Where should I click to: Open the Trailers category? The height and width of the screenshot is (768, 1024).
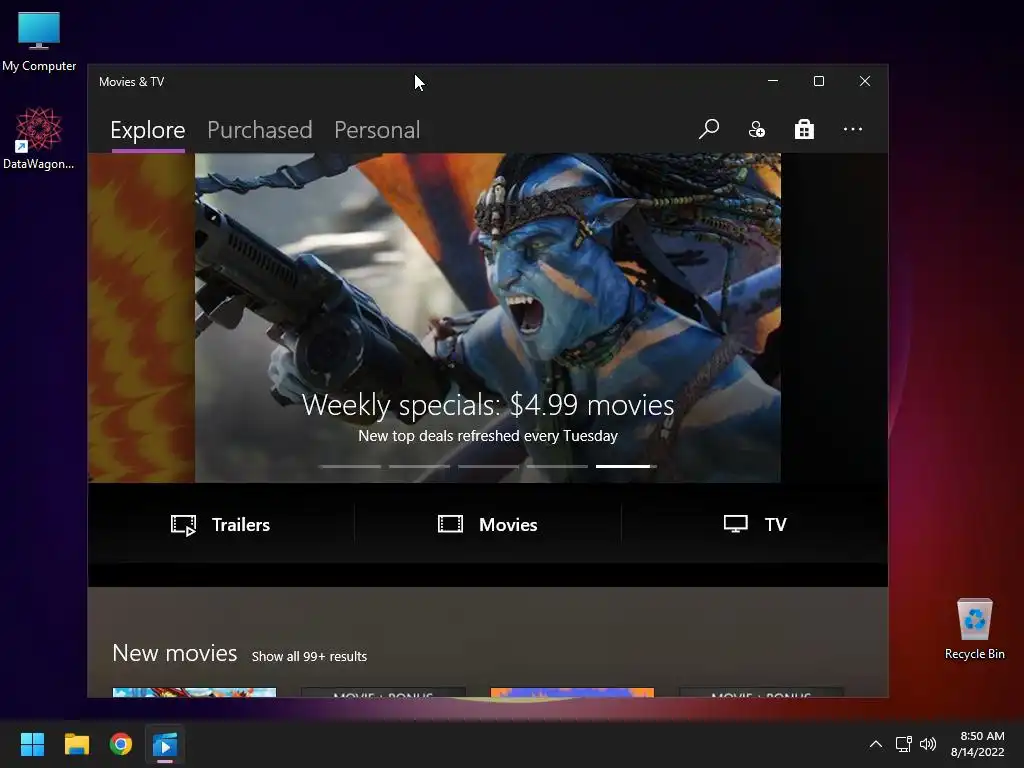pos(221,524)
